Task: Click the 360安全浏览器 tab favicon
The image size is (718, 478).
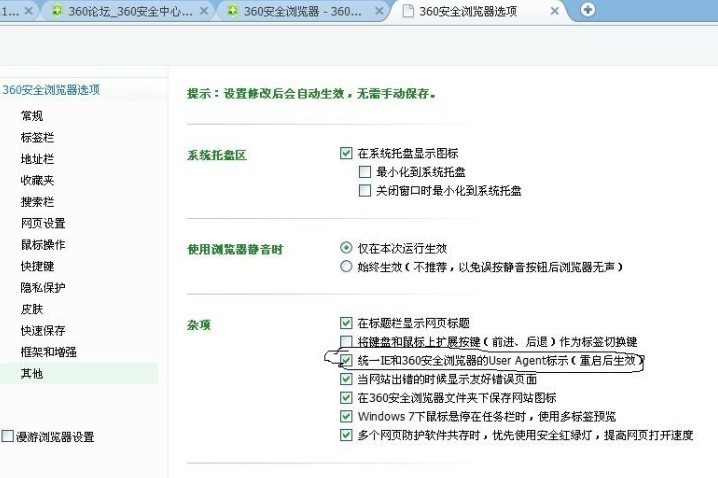Action: pos(233,11)
